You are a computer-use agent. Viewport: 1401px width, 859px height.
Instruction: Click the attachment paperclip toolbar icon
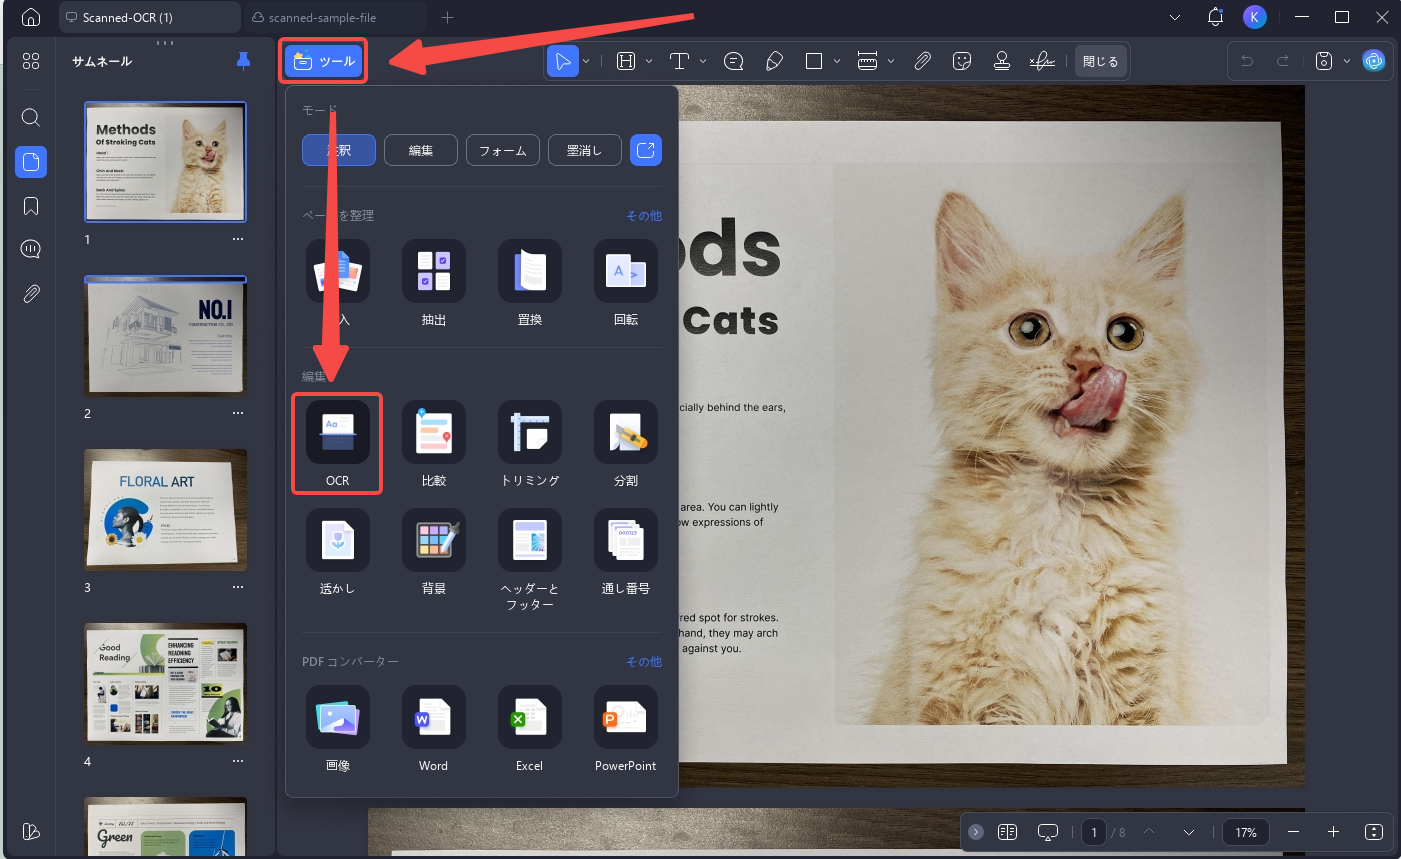922,61
